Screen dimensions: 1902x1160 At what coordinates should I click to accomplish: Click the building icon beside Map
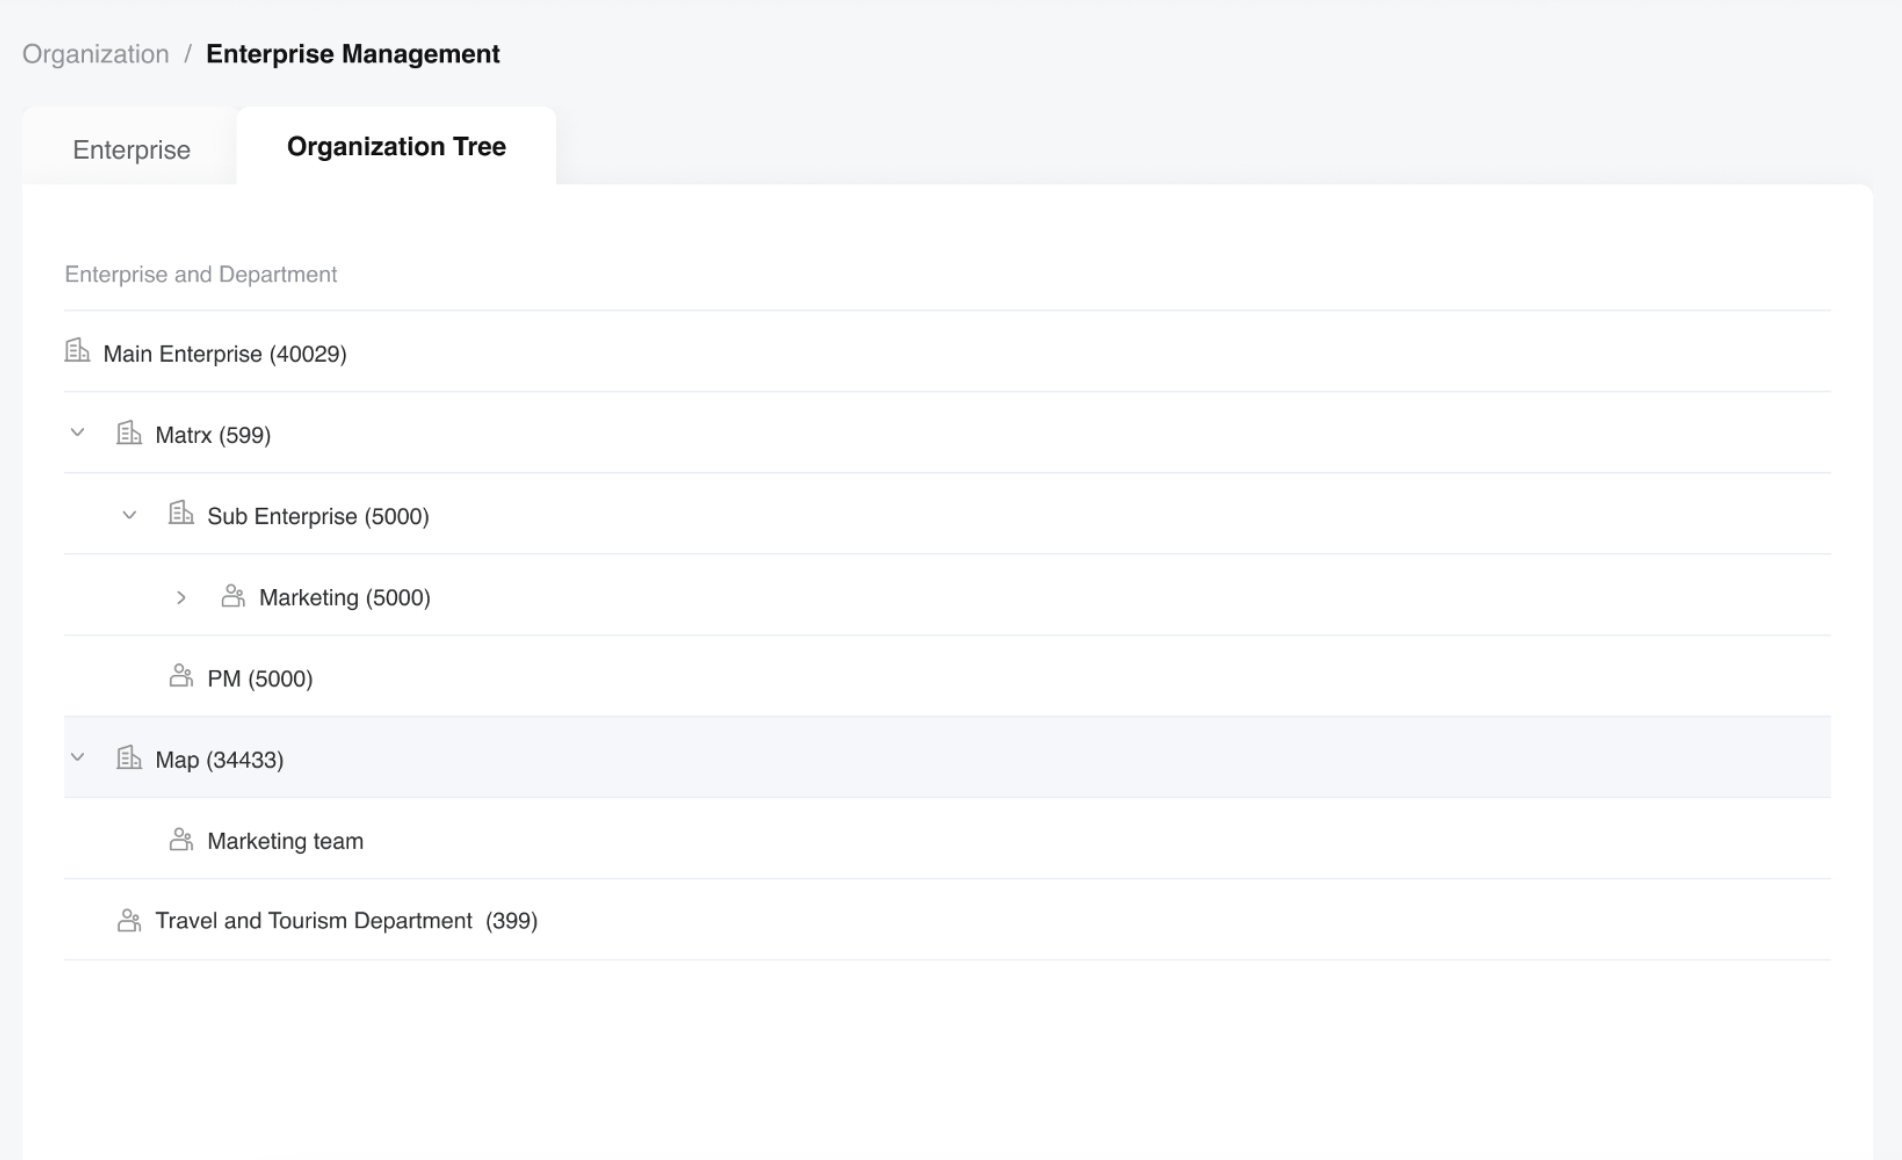click(x=129, y=758)
